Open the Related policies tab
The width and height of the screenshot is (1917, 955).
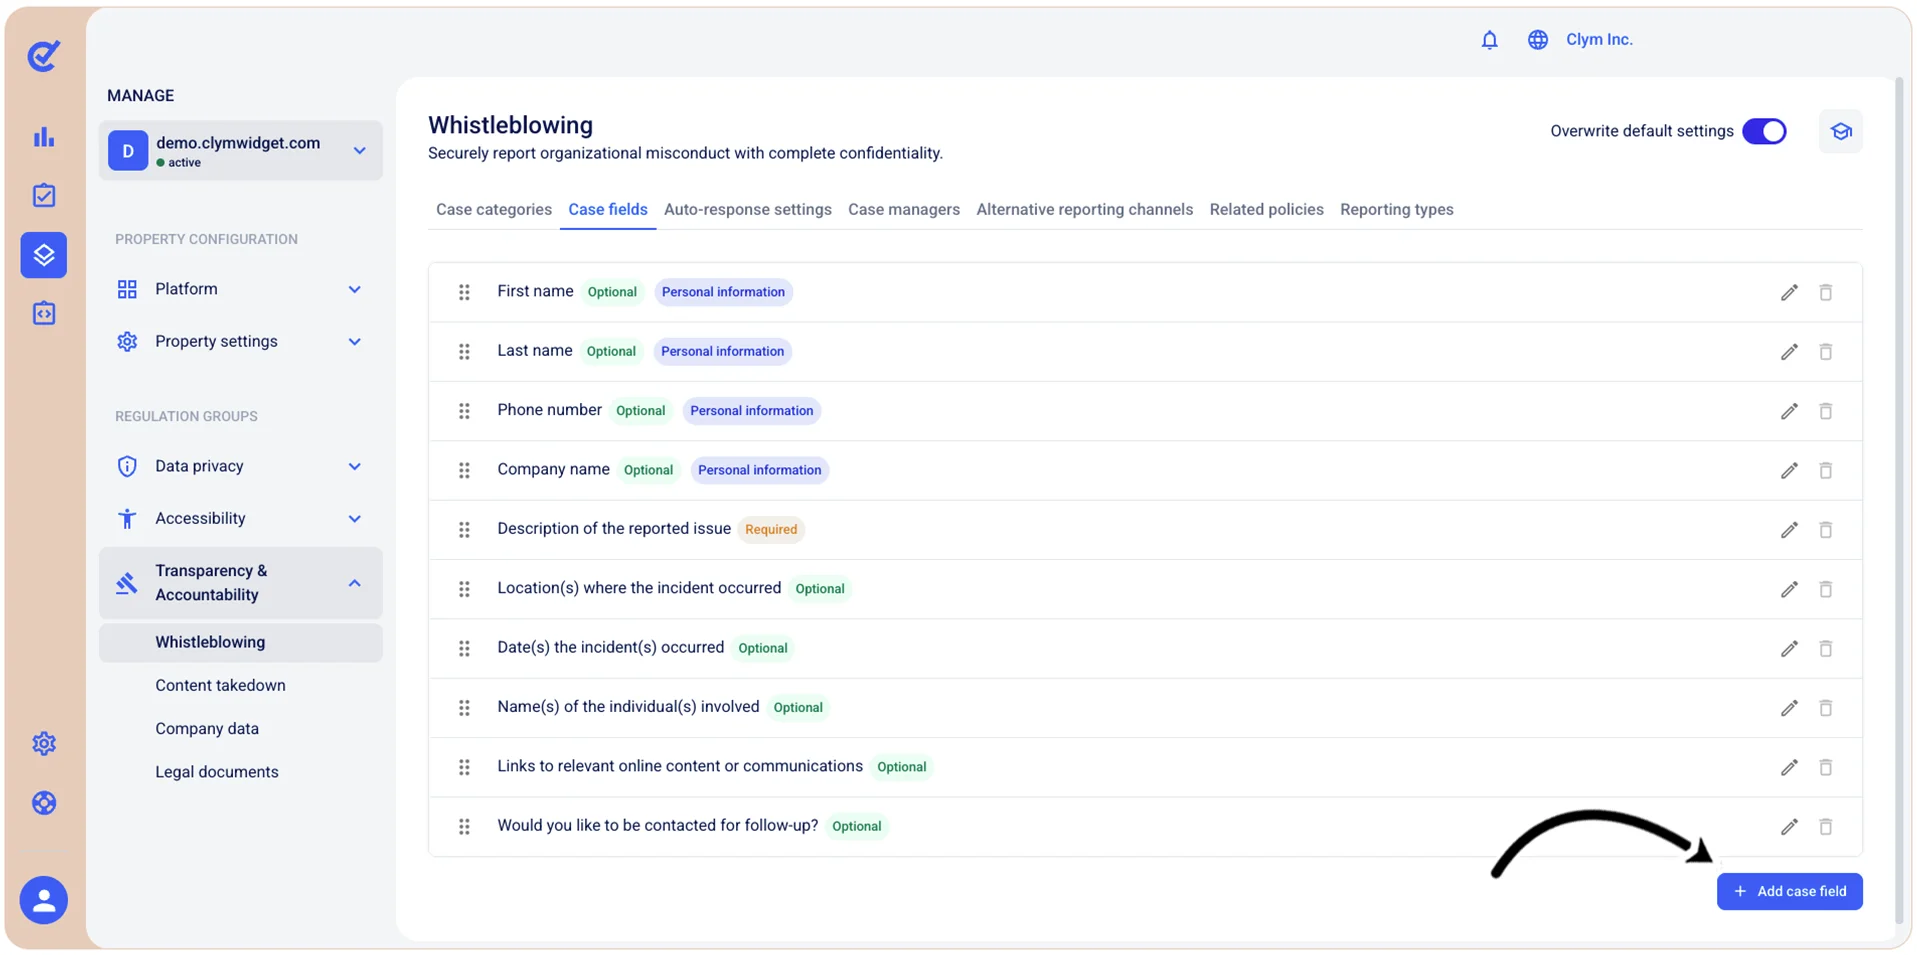[x=1267, y=209]
